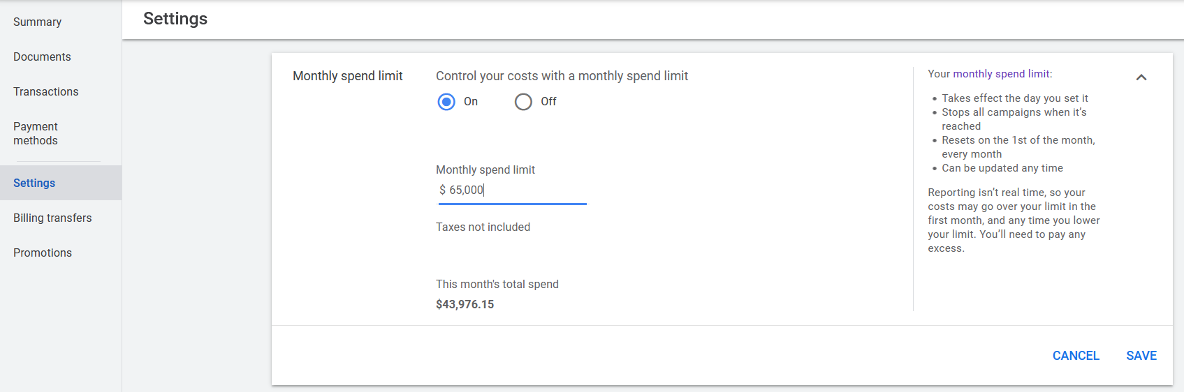Click the Taxes not included note
1184x392 pixels.
tap(483, 227)
